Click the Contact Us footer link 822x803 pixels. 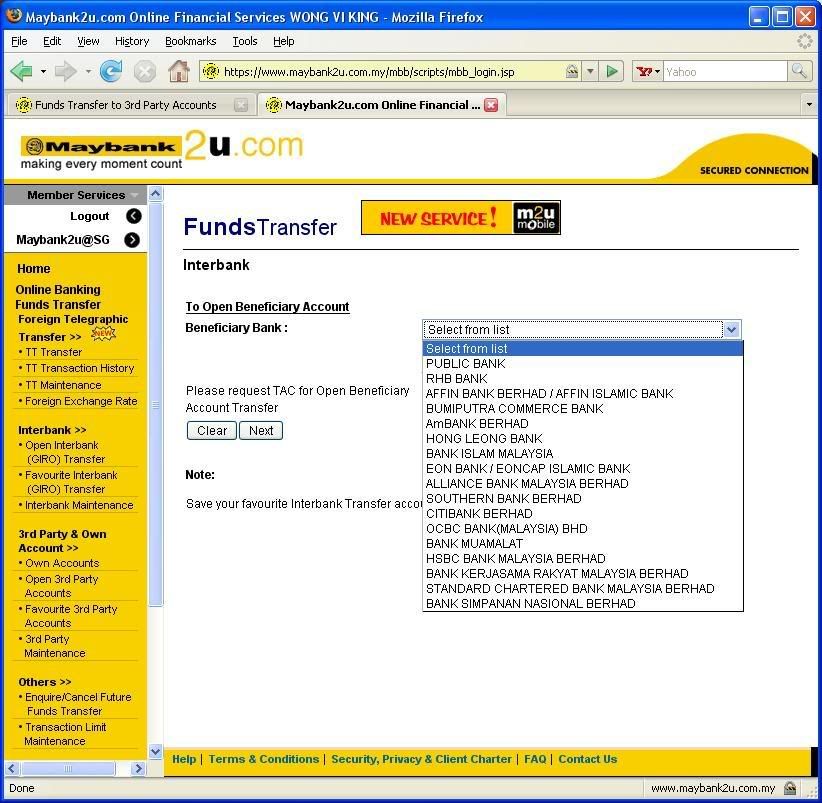(588, 759)
